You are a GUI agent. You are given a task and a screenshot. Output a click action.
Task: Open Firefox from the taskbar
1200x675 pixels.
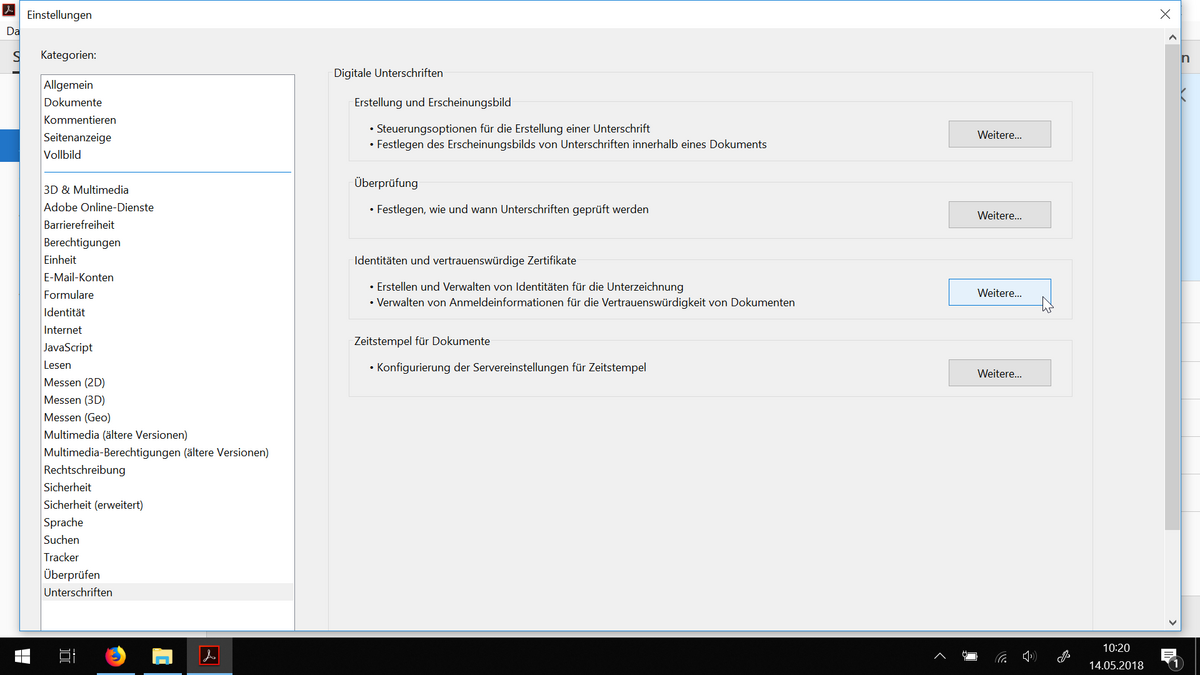116,656
